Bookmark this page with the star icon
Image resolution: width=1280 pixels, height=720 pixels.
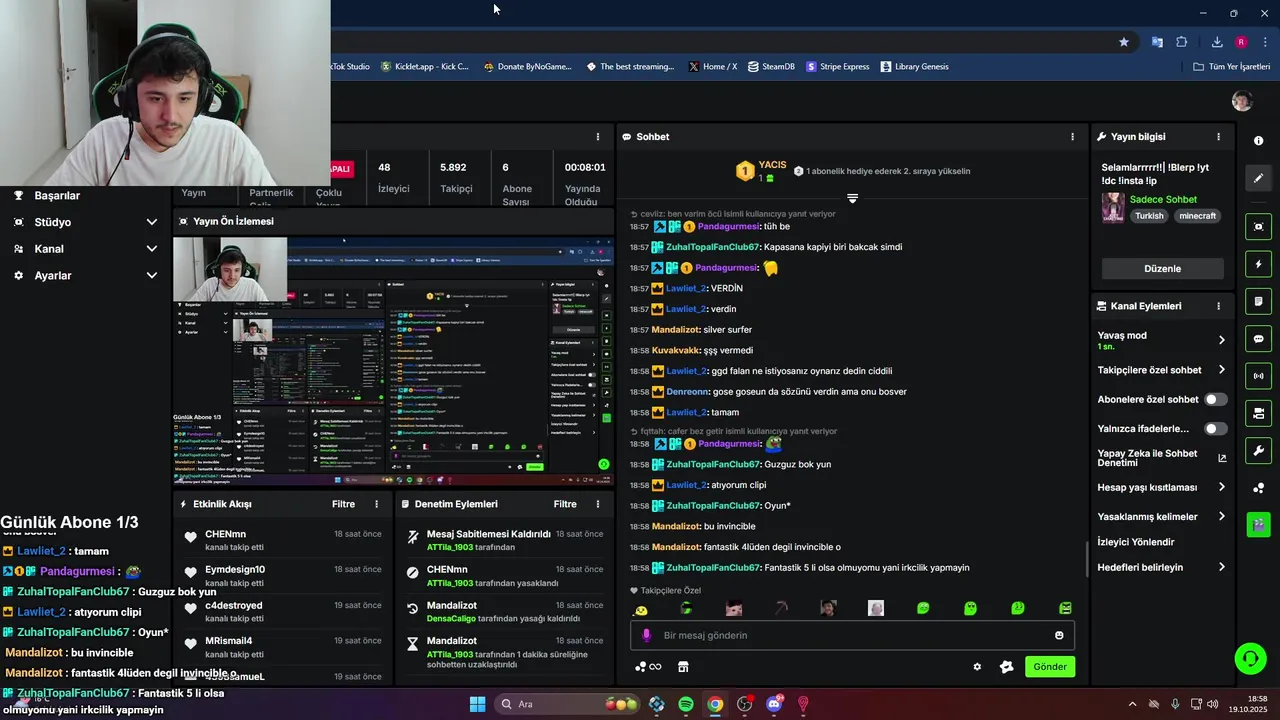coord(1124,42)
